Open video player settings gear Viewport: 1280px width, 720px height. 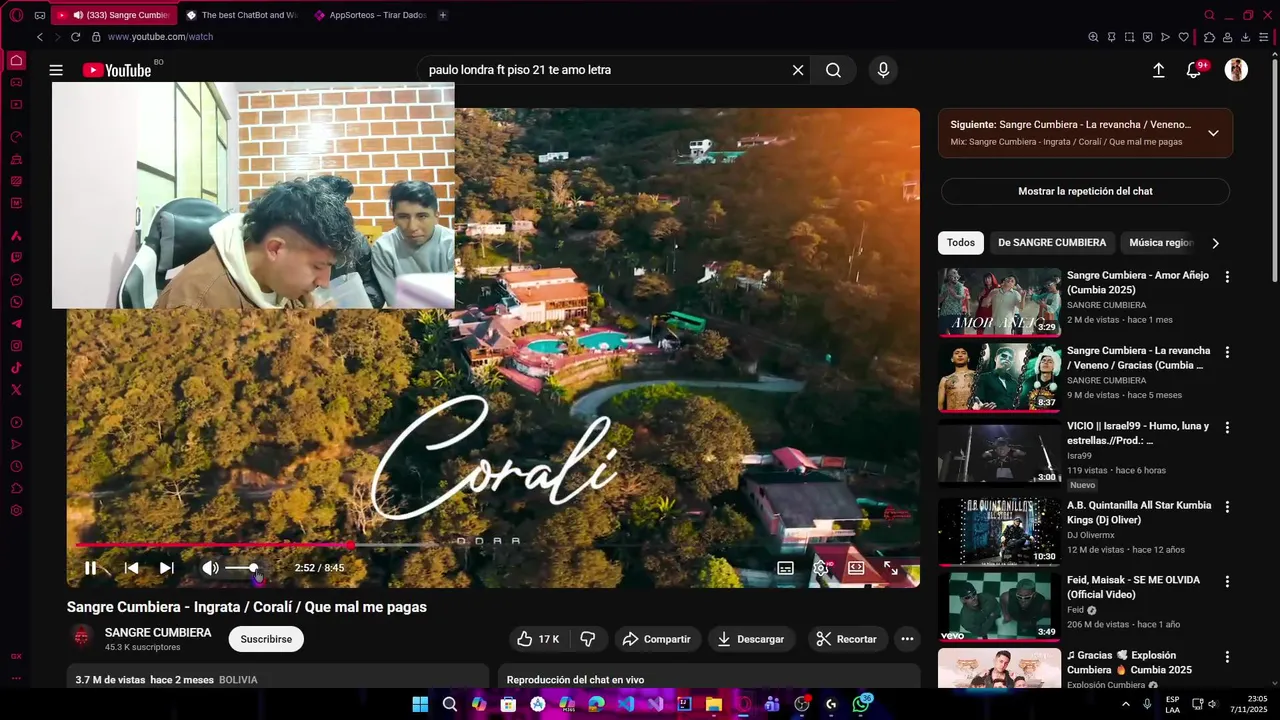[821, 568]
